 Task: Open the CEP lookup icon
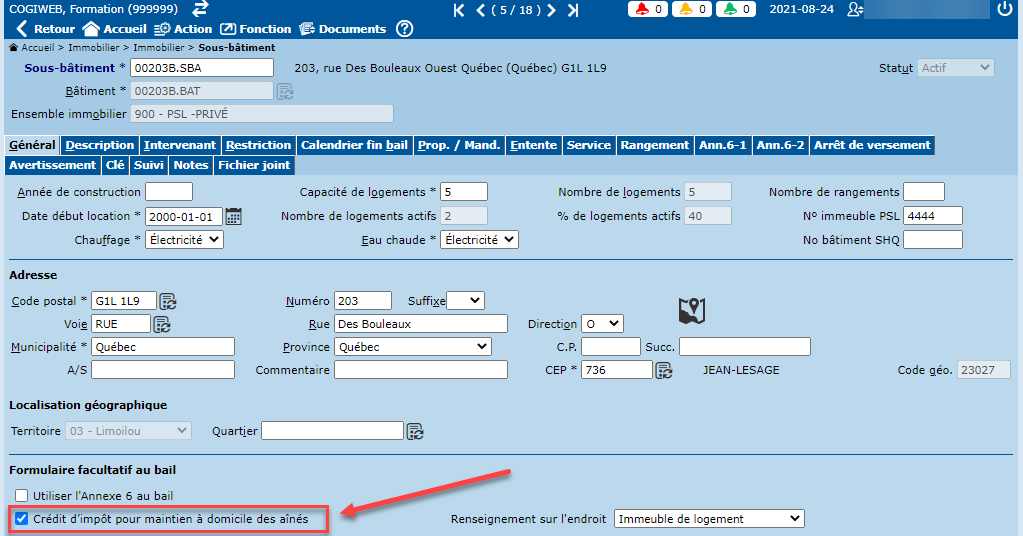click(x=663, y=371)
